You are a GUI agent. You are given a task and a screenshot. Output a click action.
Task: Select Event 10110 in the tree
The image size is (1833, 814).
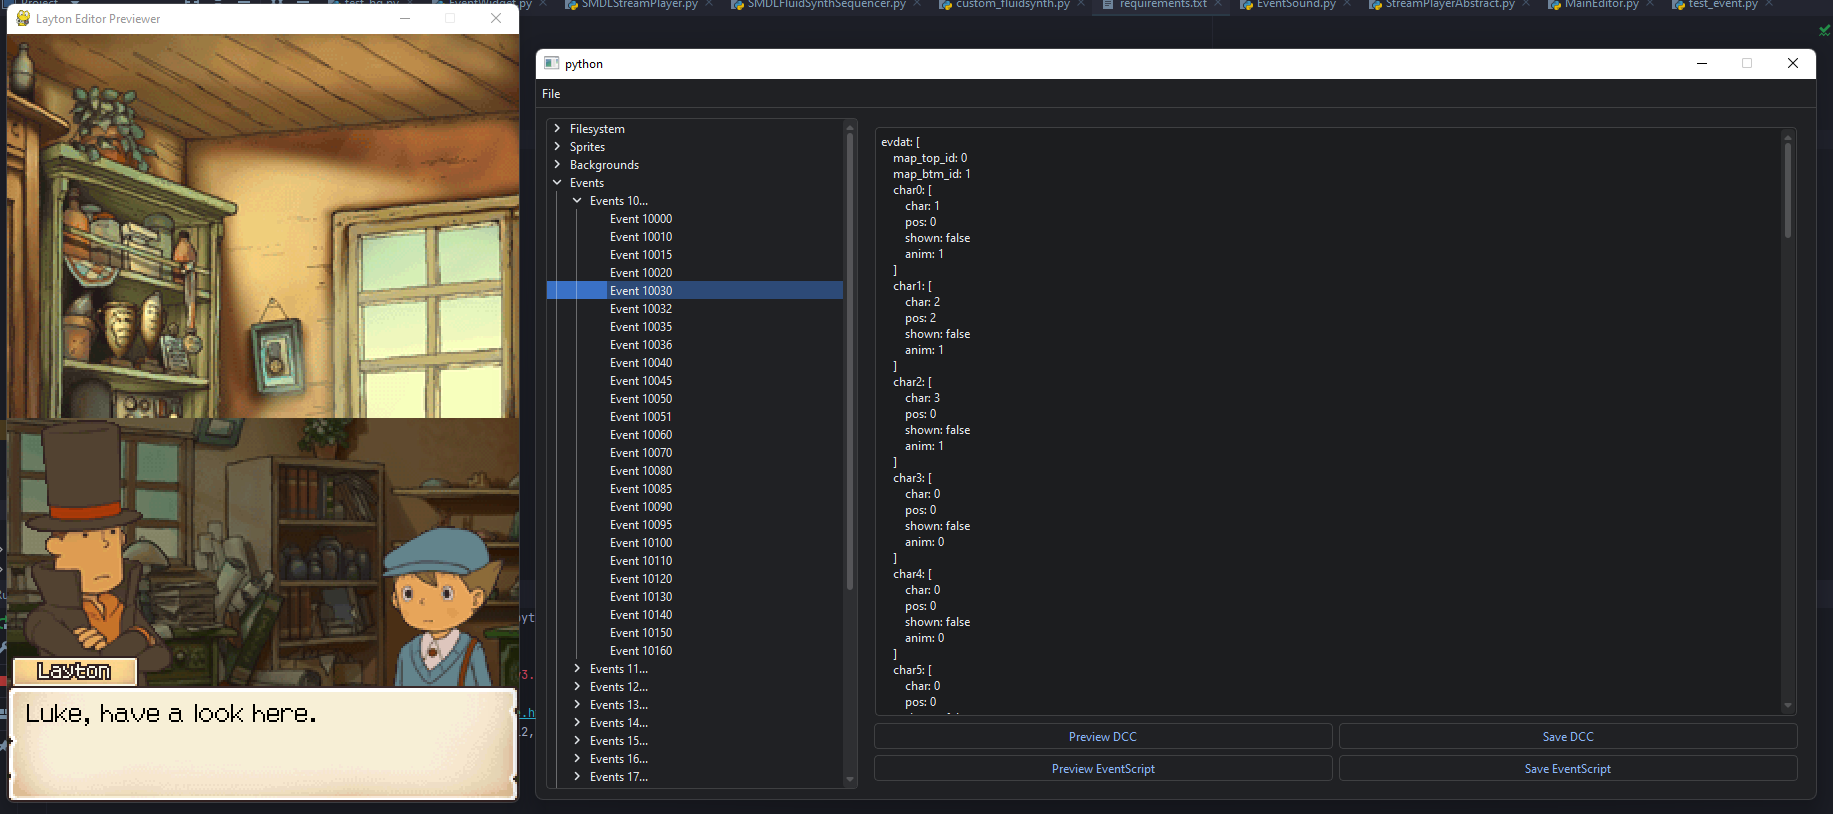click(641, 561)
